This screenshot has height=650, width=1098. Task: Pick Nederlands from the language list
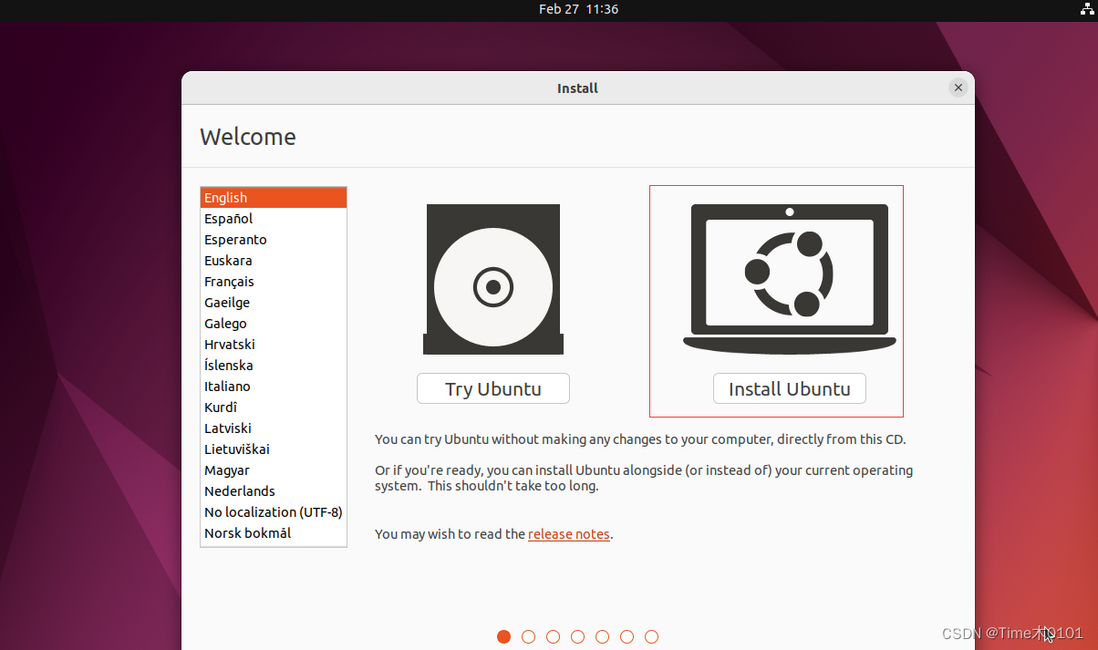[x=273, y=492]
